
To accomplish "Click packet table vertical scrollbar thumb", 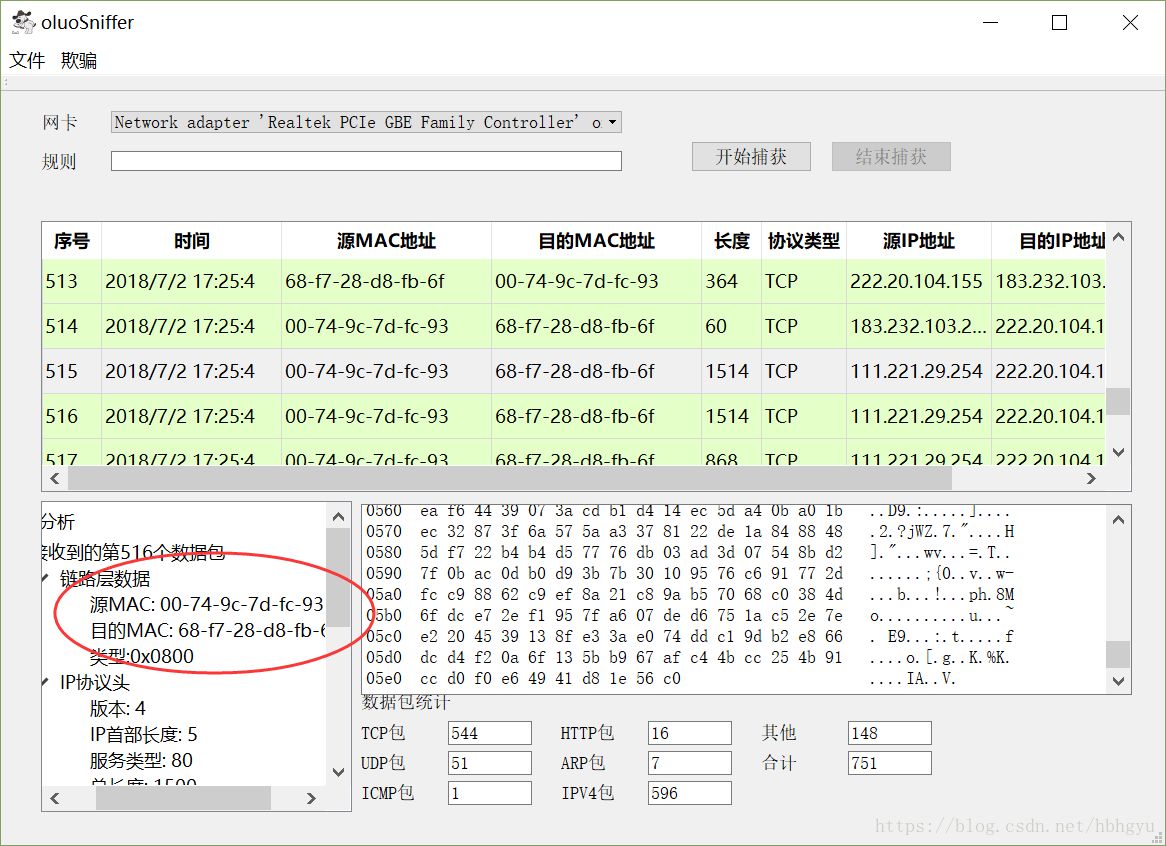I will click(1118, 401).
